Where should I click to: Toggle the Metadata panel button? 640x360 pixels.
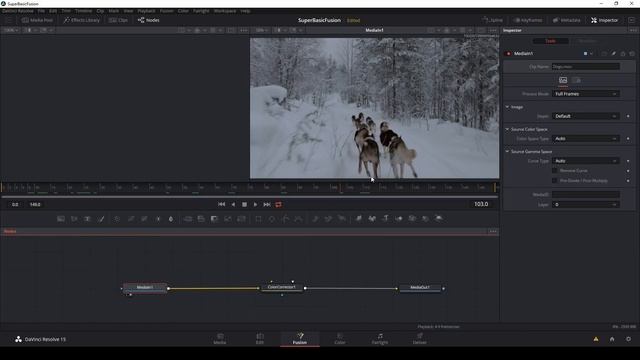pos(567,20)
